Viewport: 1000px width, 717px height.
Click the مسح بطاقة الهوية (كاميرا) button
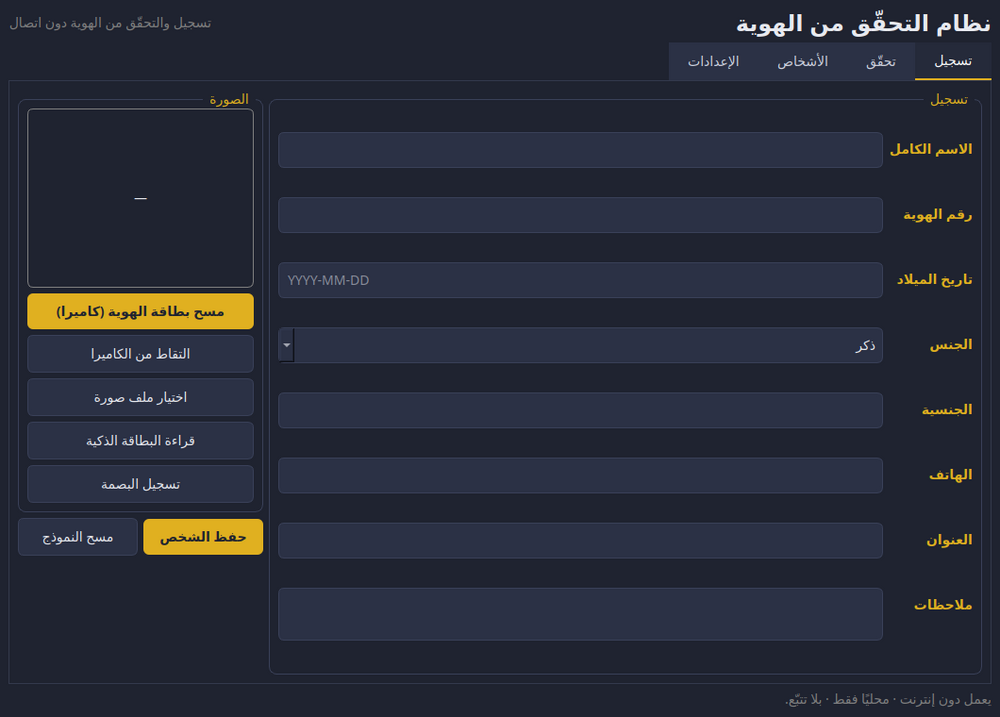[140, 311]
